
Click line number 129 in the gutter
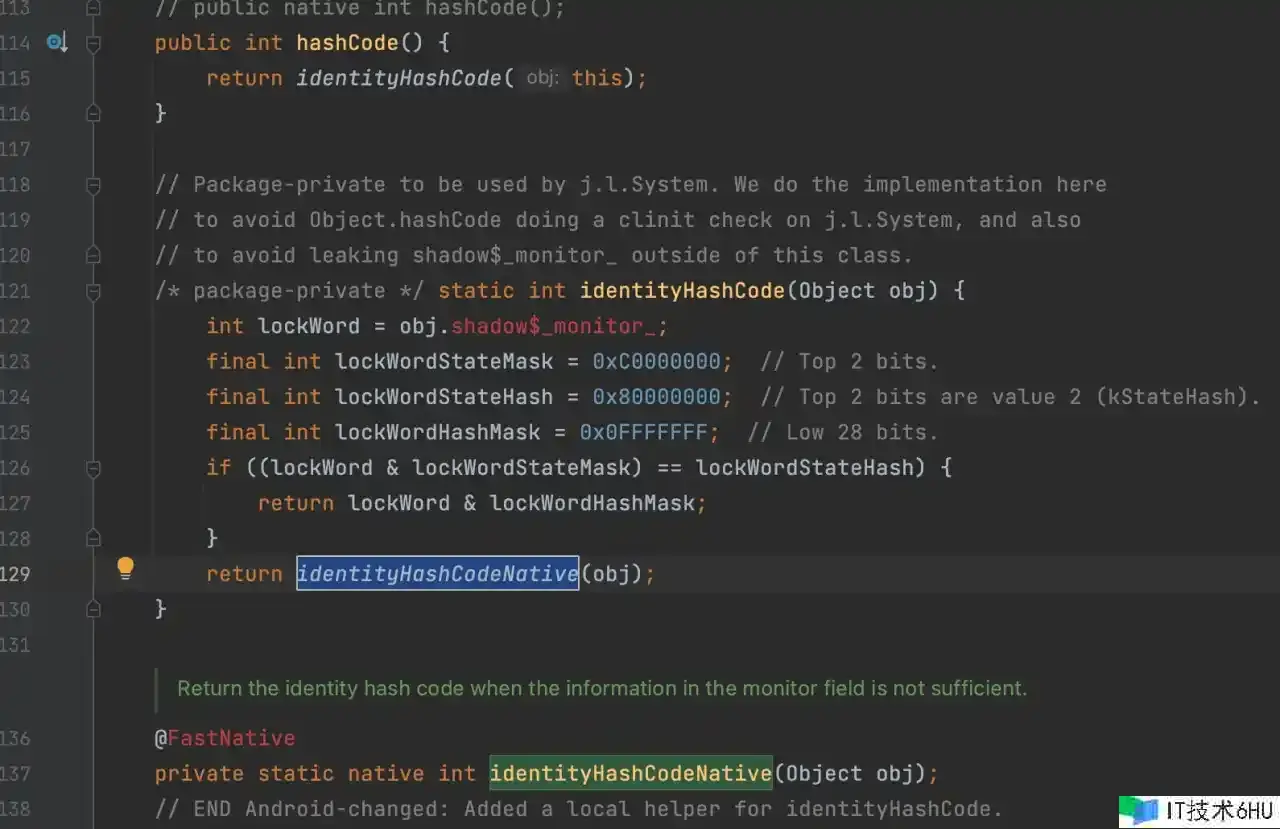[16, 574]
